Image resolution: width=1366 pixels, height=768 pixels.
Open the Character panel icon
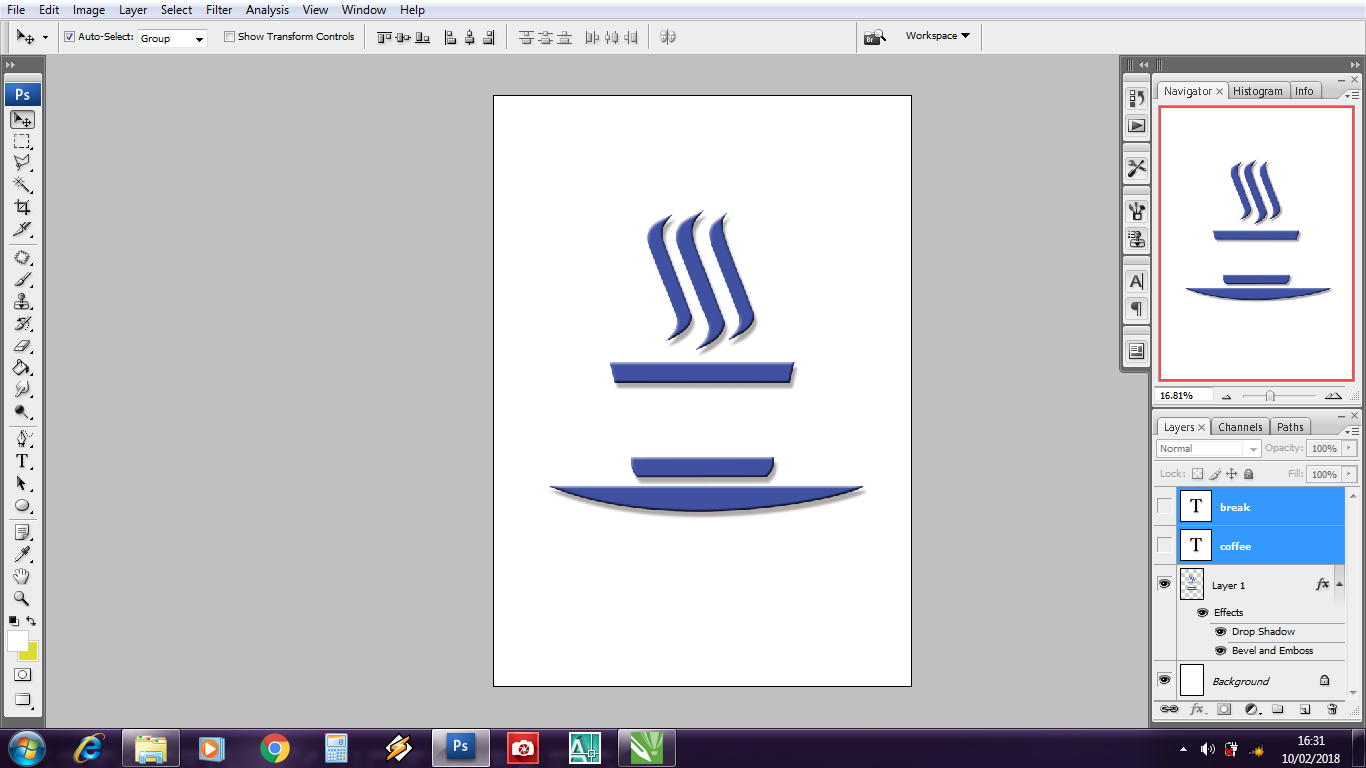(x=1137, y=282)
